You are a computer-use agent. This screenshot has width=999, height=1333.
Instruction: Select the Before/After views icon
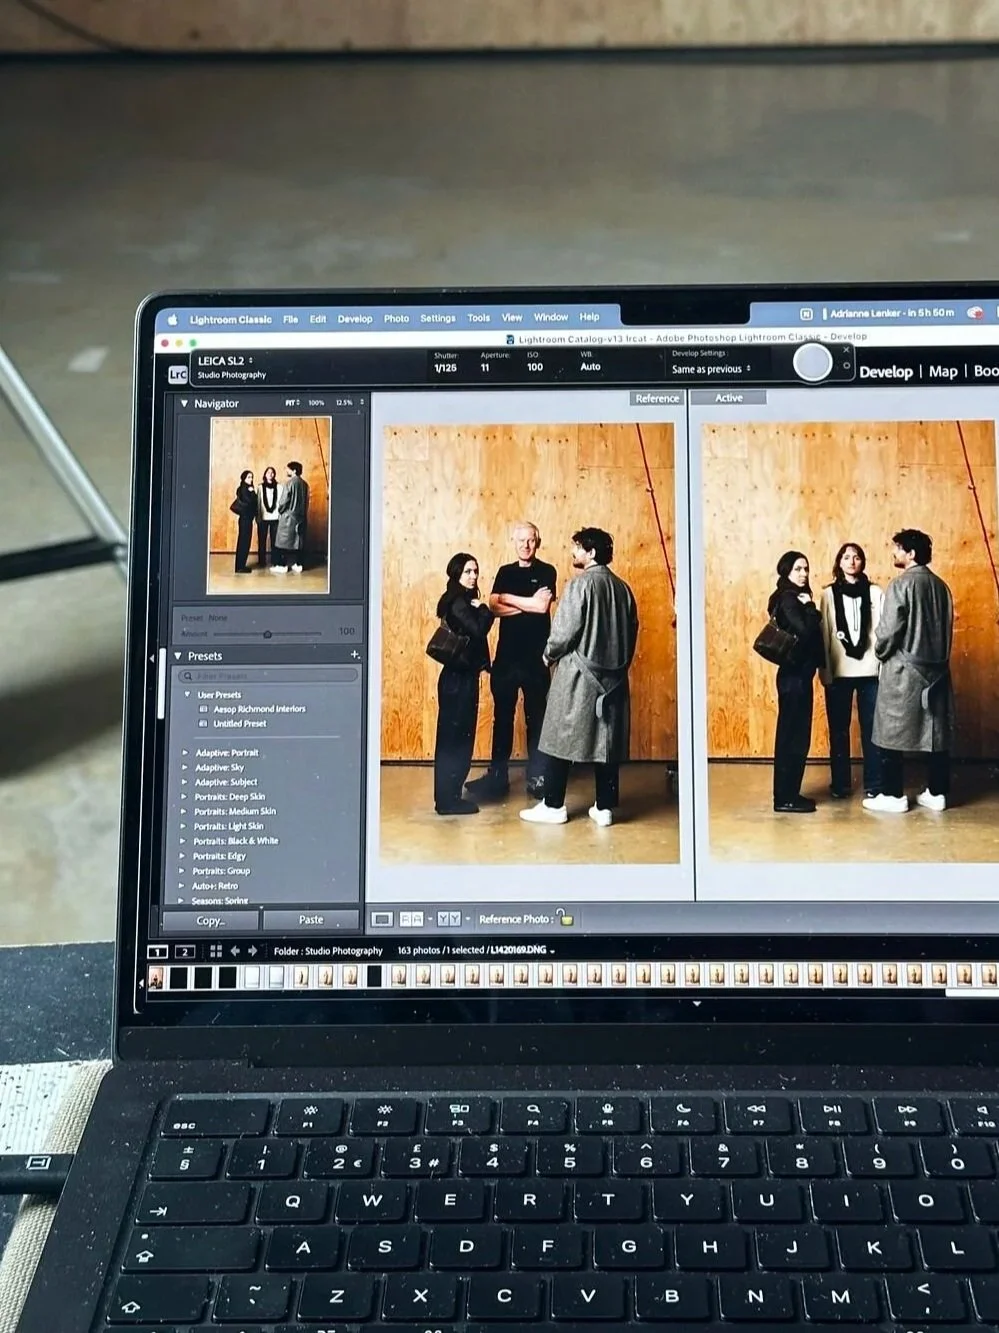click(x=410, y=917)
